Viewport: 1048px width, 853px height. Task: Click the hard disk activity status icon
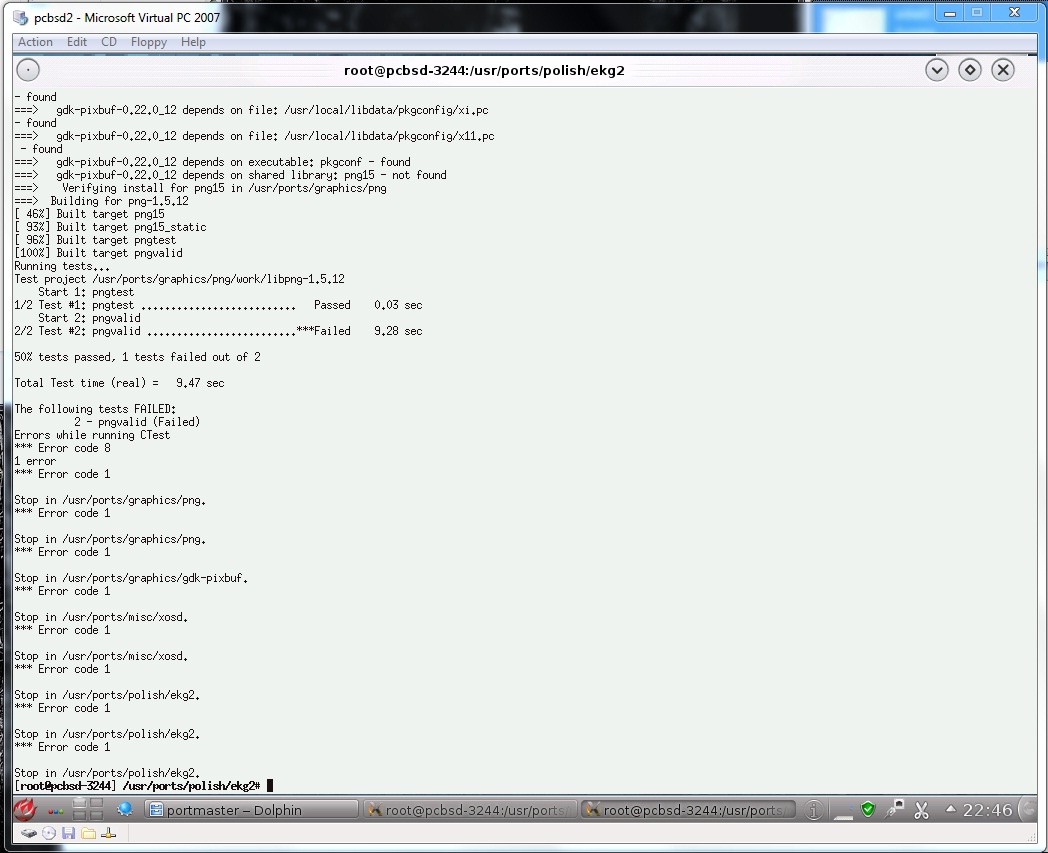point(29,833)
